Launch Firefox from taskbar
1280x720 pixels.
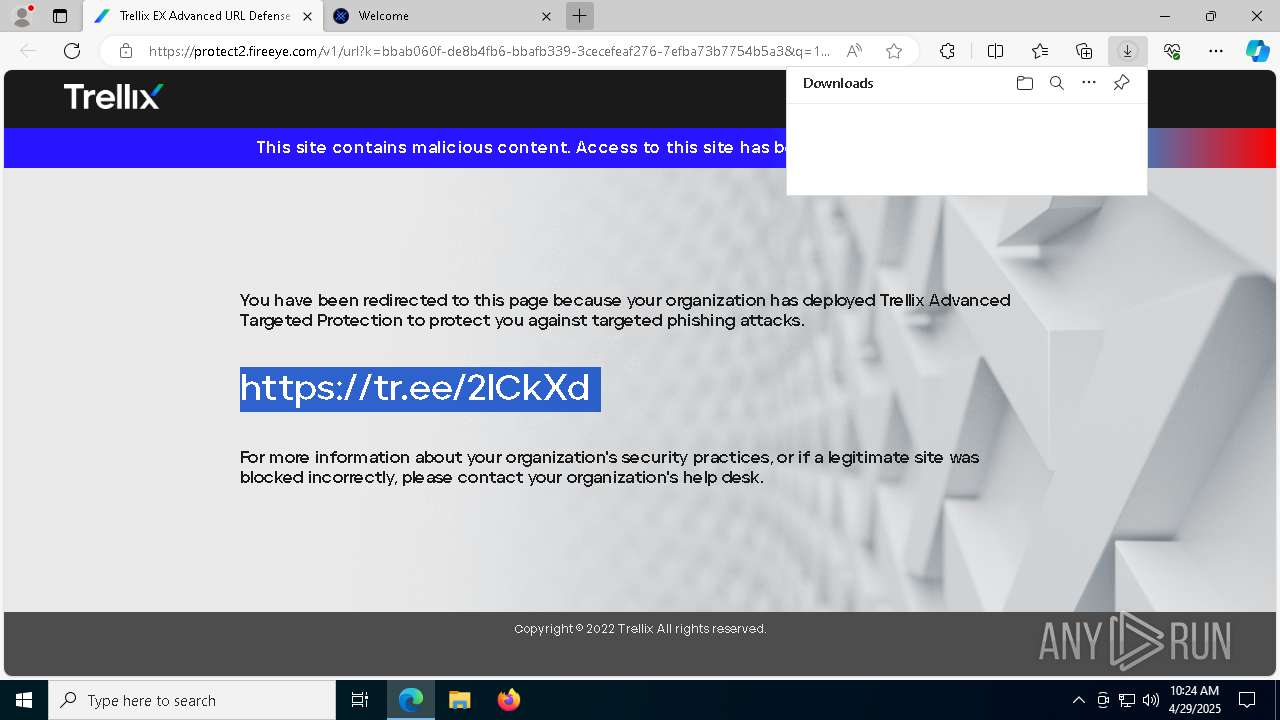(508, 700)
